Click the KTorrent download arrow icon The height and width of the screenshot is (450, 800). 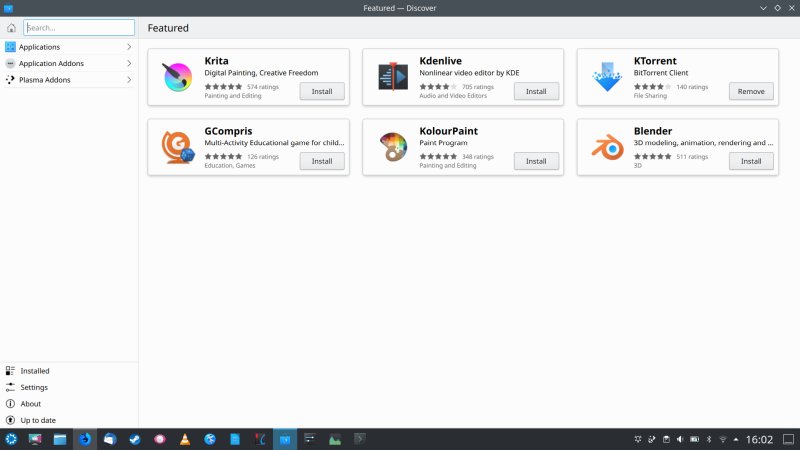click(x=607, y=77)
